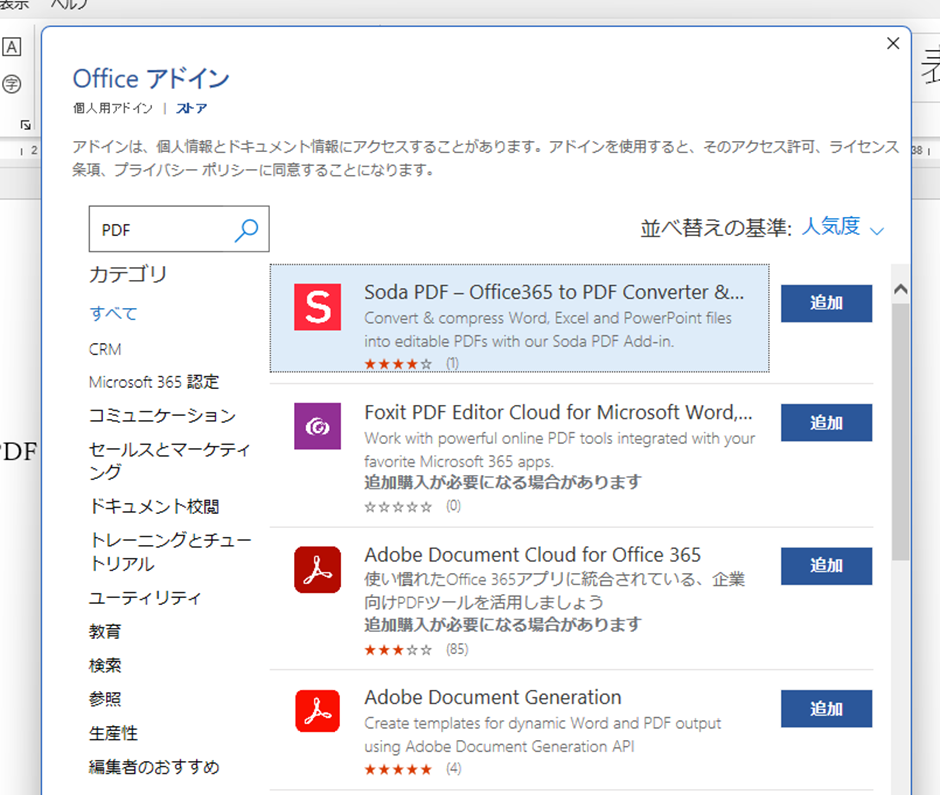The width and height of the screenshot is (940, 795).
Task: Open the Foxit PDF Editor Cloud title
Action: (558, 412)
